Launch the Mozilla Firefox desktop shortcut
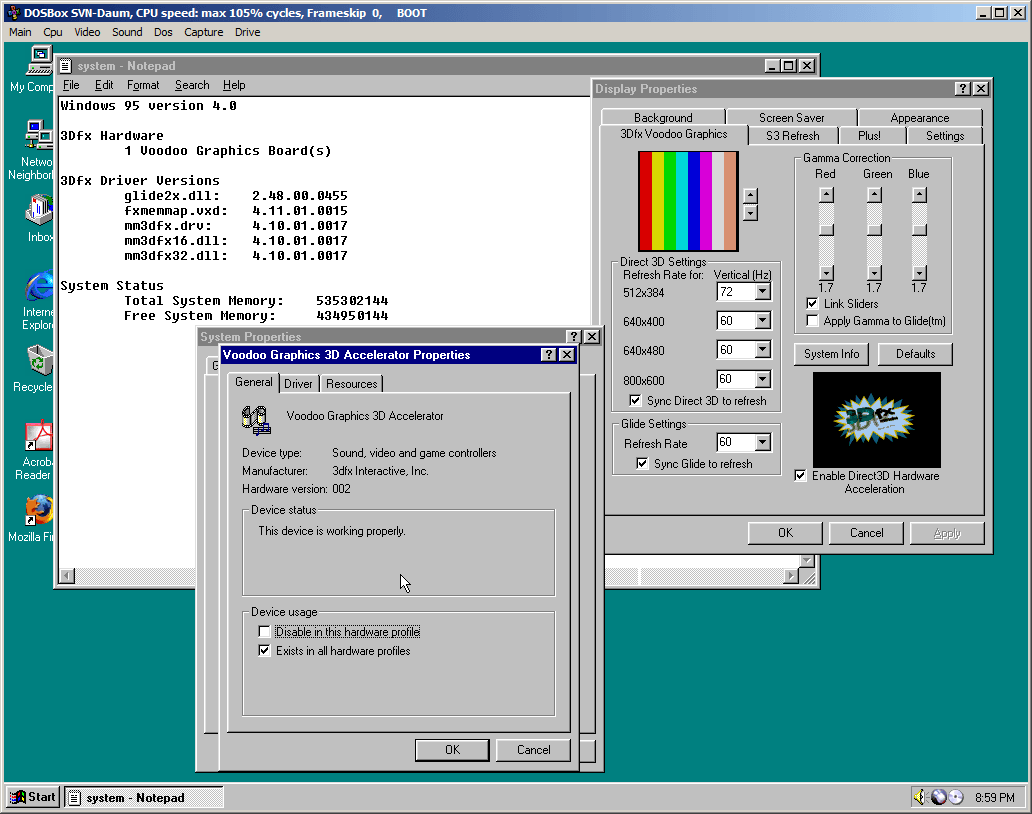Viewport: 1032px width, 814px height. coord(39,510)
